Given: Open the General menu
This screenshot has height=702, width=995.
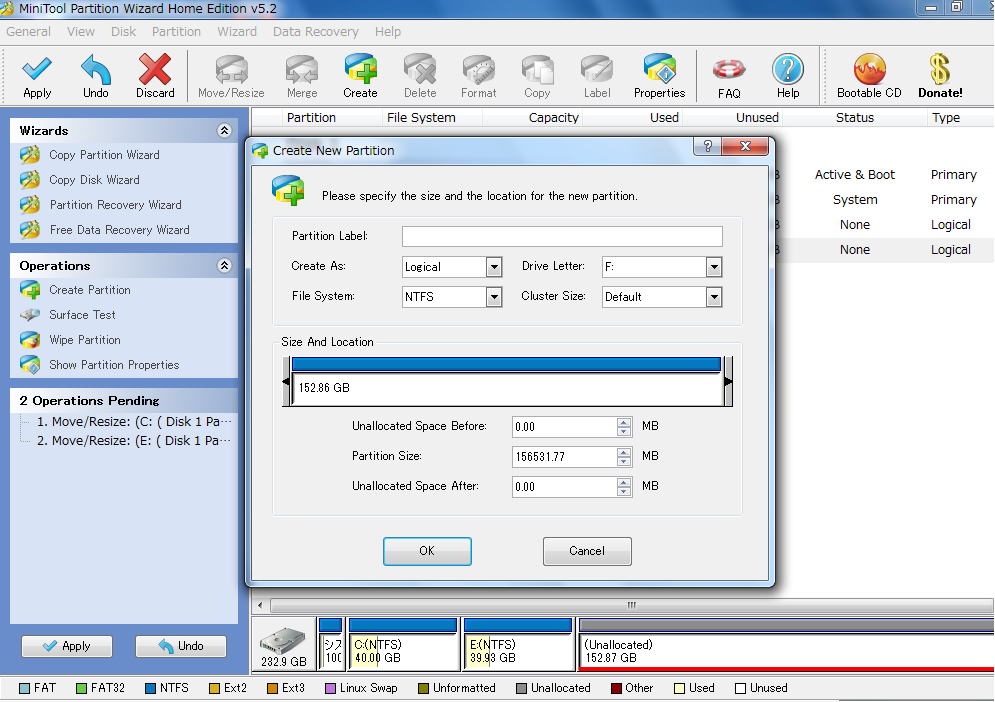Looking at the screenshot, I should (29, 32).
